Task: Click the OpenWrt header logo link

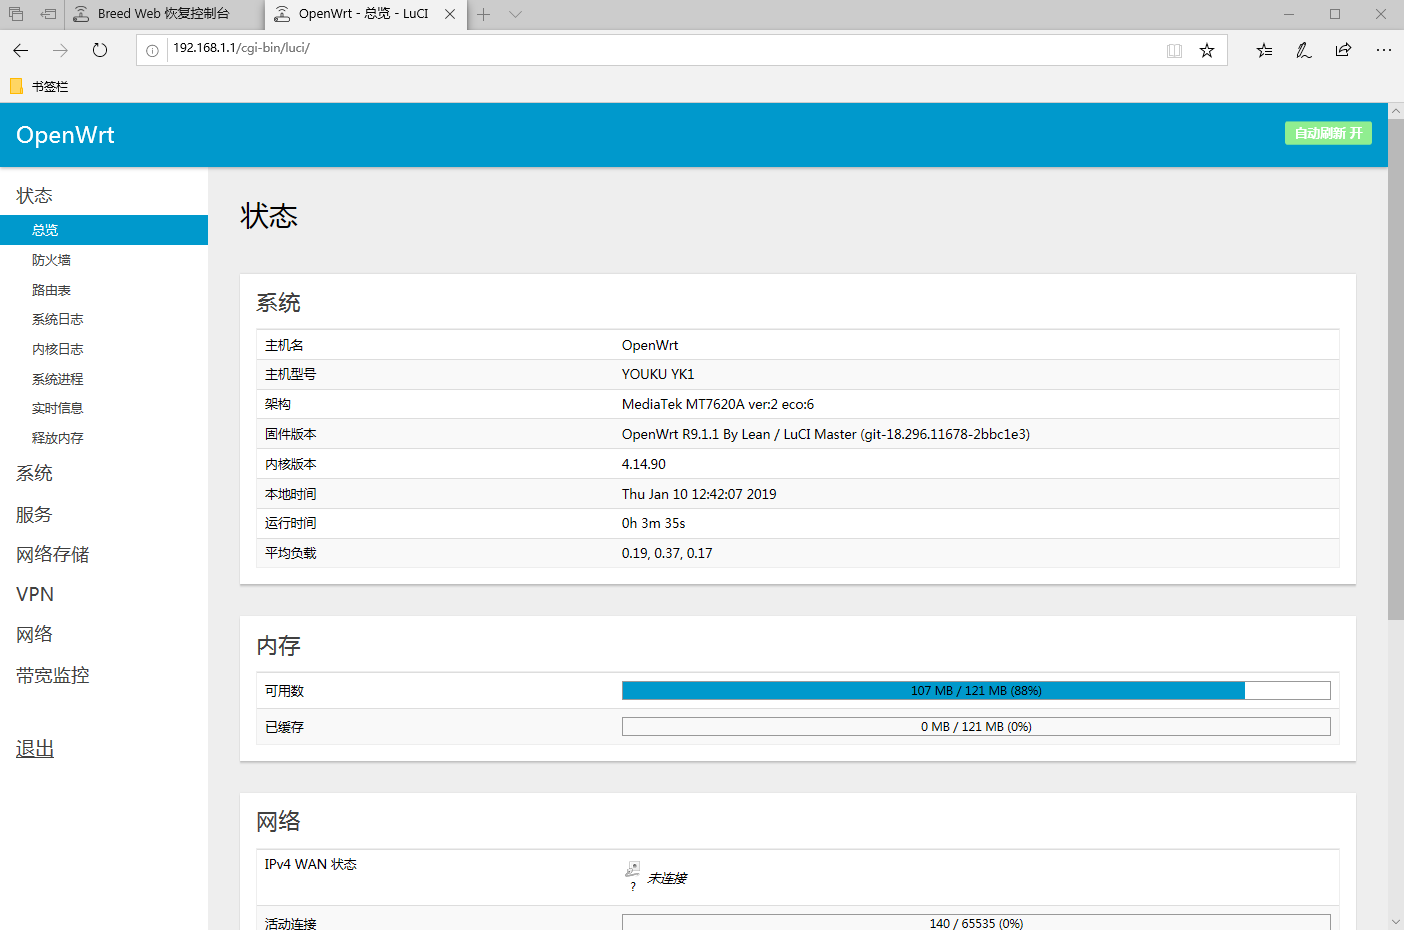Action: click(x=65, y=135)
